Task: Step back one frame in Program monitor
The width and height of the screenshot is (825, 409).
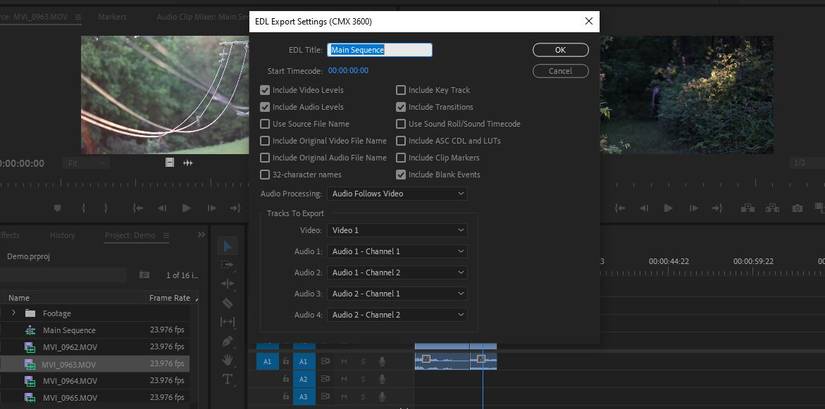Action: [x=644, y=208]
